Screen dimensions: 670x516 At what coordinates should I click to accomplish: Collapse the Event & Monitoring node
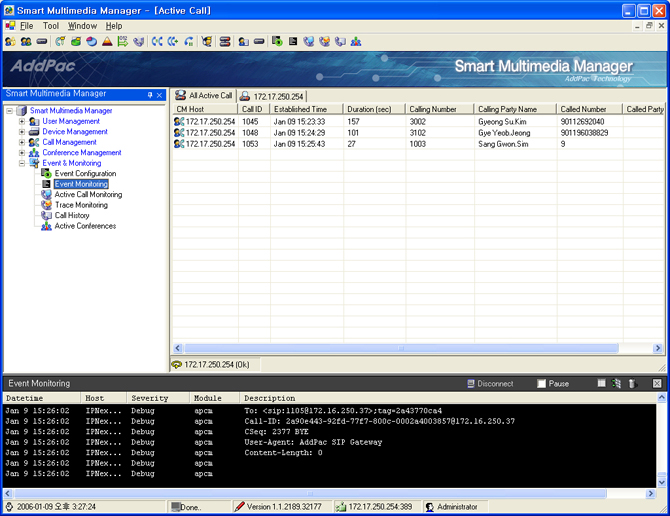point(22,163)
